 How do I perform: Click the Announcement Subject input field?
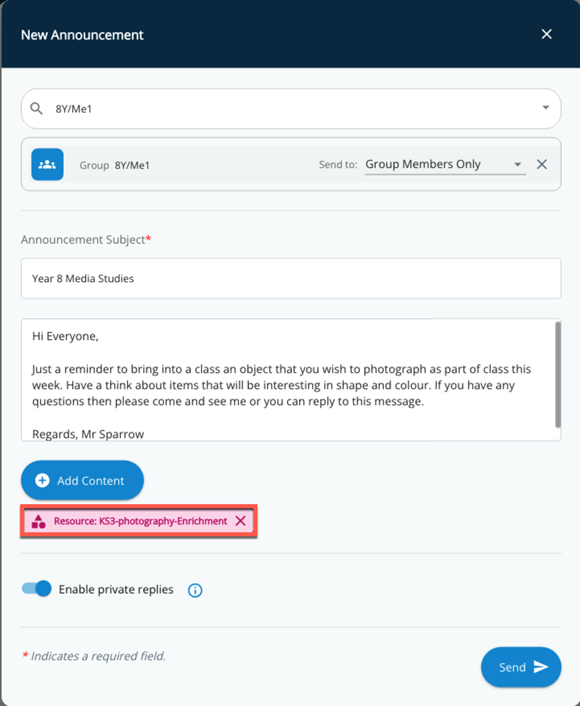(291, 278)
